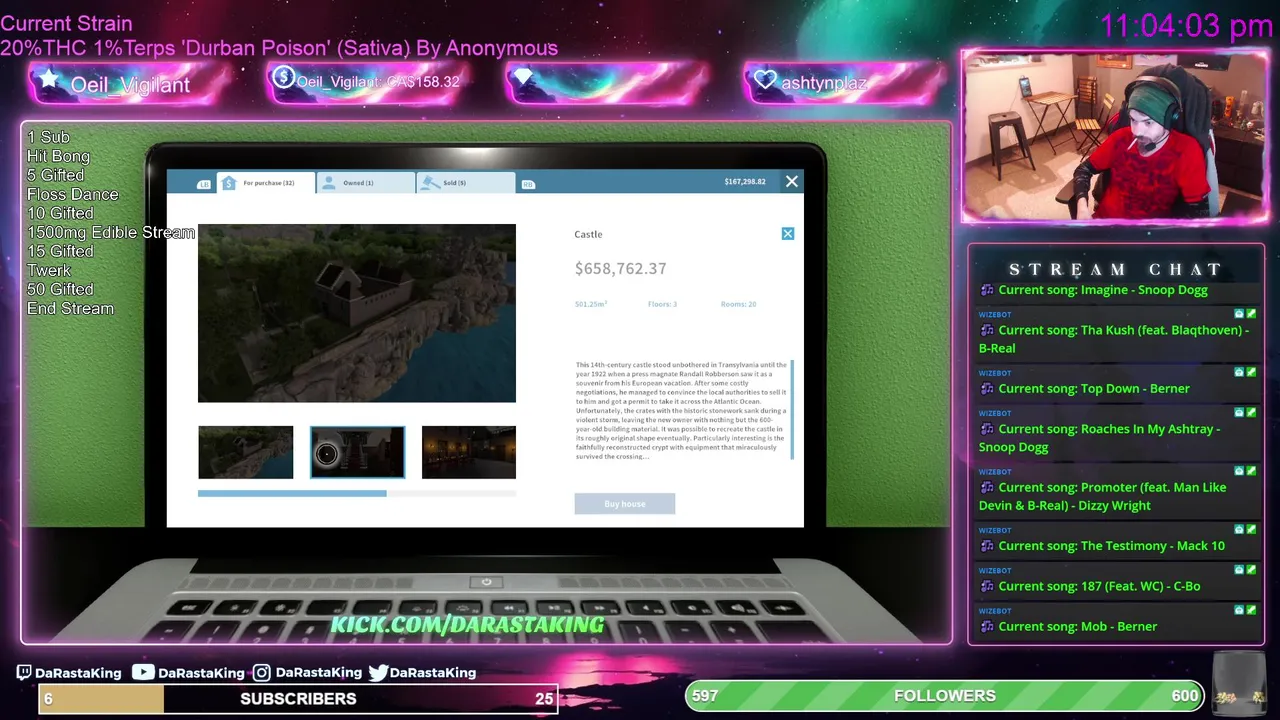The image size is (1280, 720).
Task: Select the highlighted staircase interior thumbnail
Action: pyautogui.click(x=357, y=452)
